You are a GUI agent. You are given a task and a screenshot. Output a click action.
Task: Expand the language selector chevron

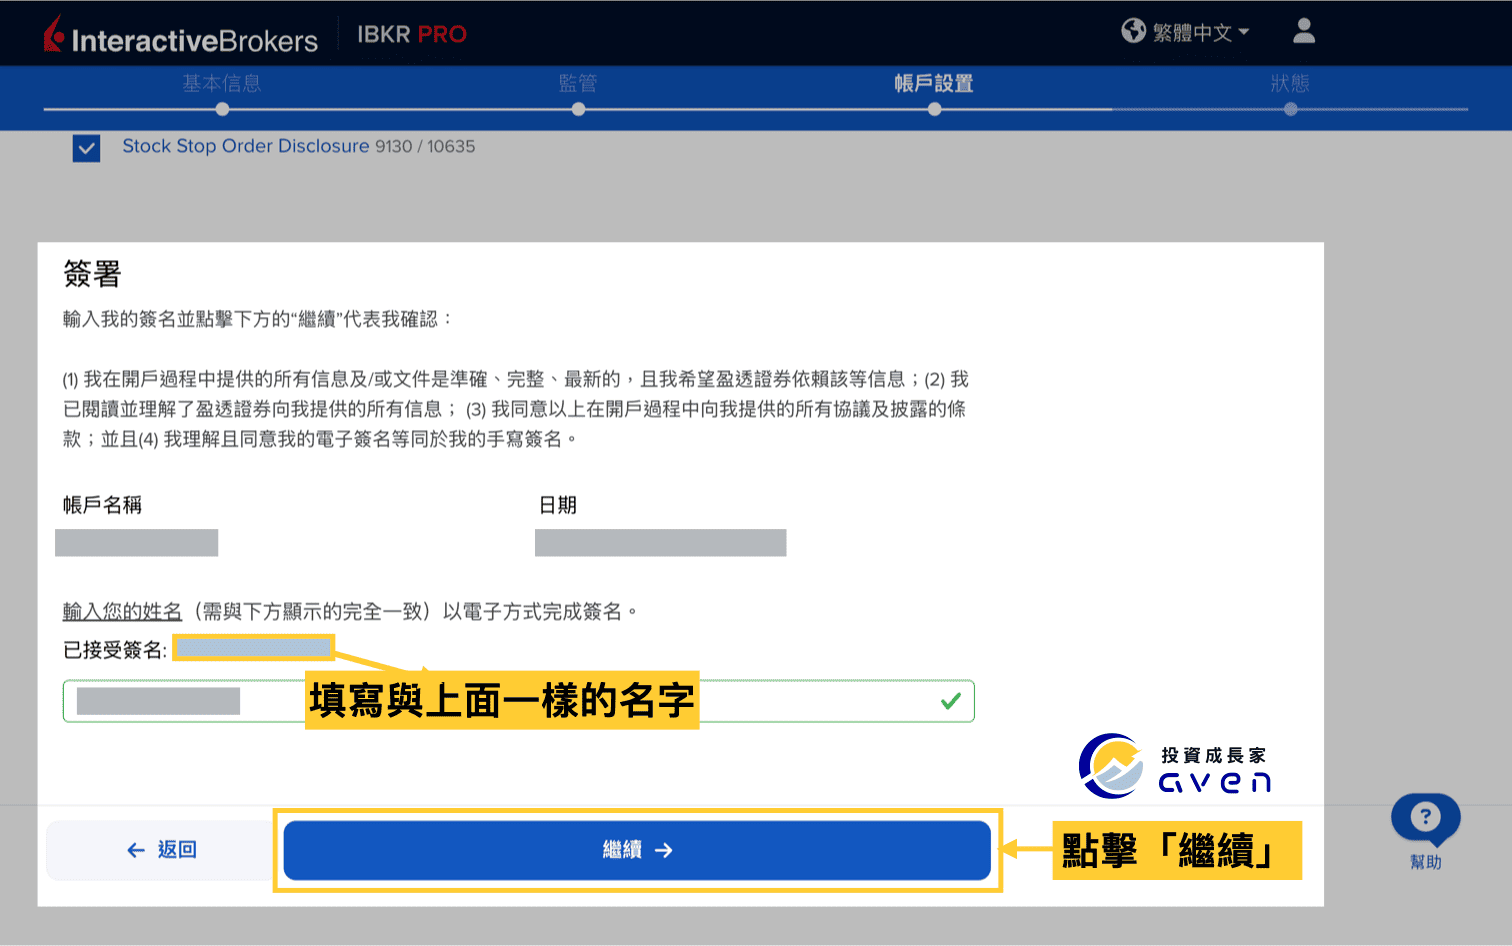click(x=1243, y=31)
